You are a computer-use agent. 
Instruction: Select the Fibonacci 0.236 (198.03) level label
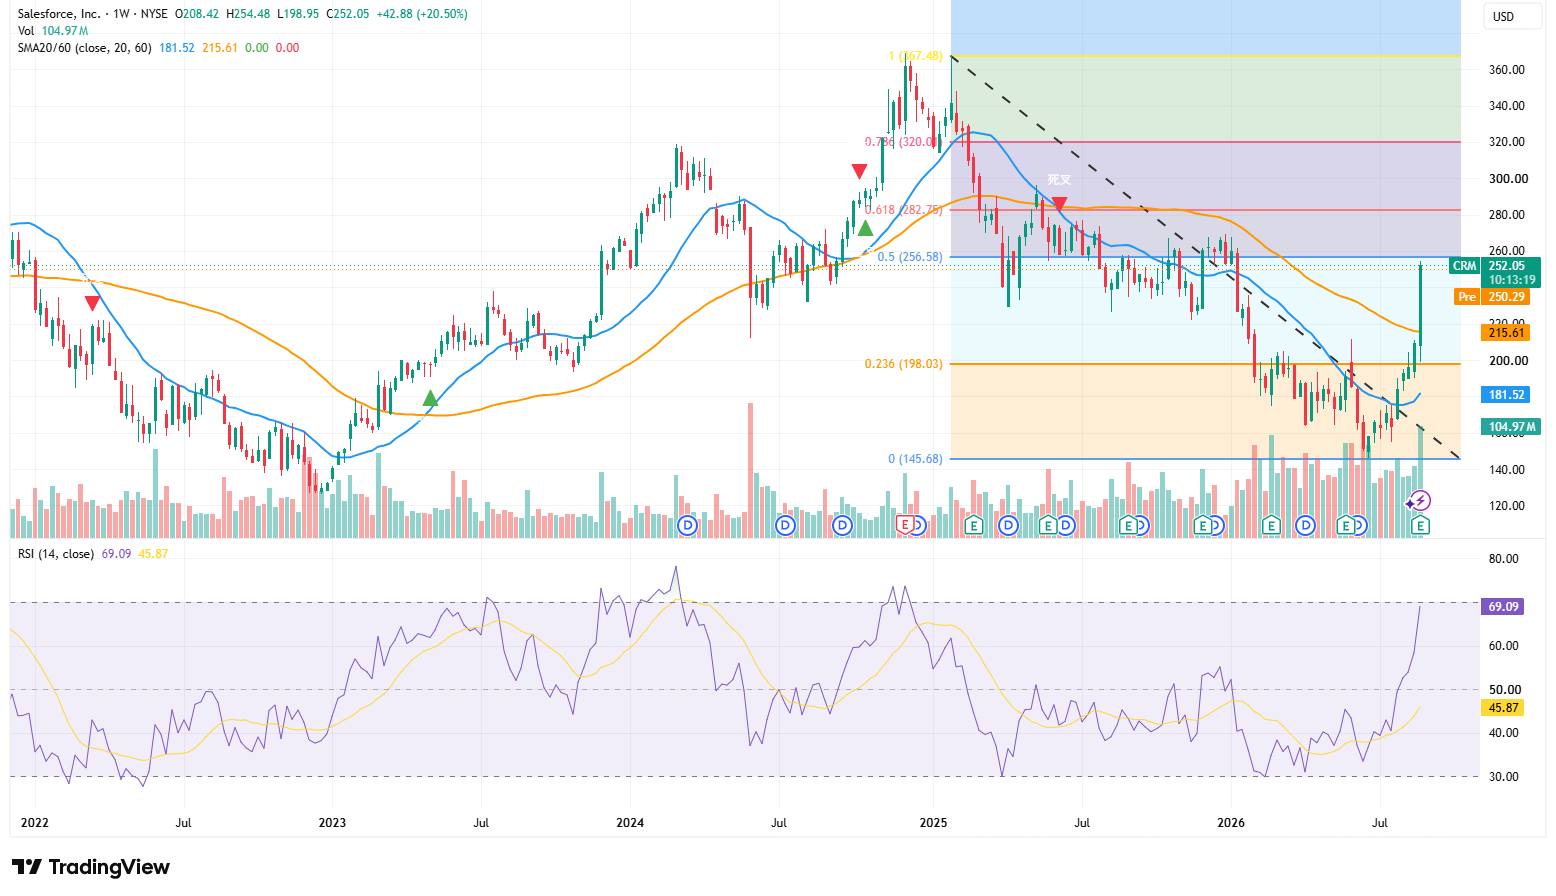pyautogui.click(x=904, y=364)
